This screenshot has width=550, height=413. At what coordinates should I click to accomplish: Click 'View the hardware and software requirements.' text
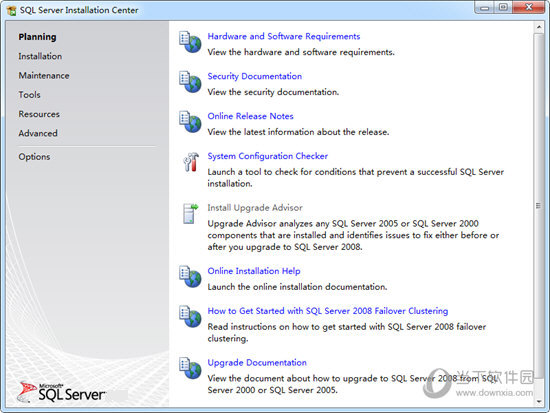[301, 52]
